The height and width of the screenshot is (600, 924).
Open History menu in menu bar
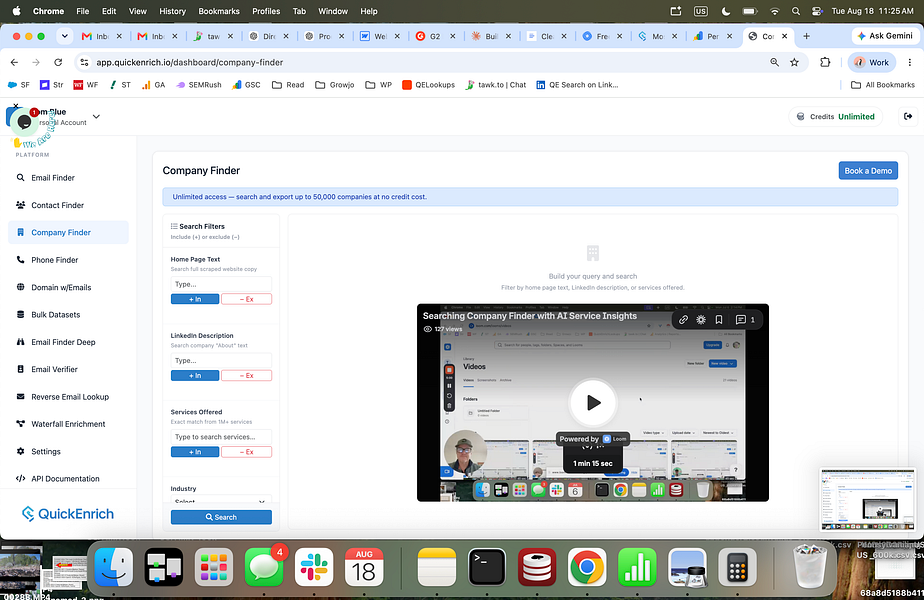(172, 11)
